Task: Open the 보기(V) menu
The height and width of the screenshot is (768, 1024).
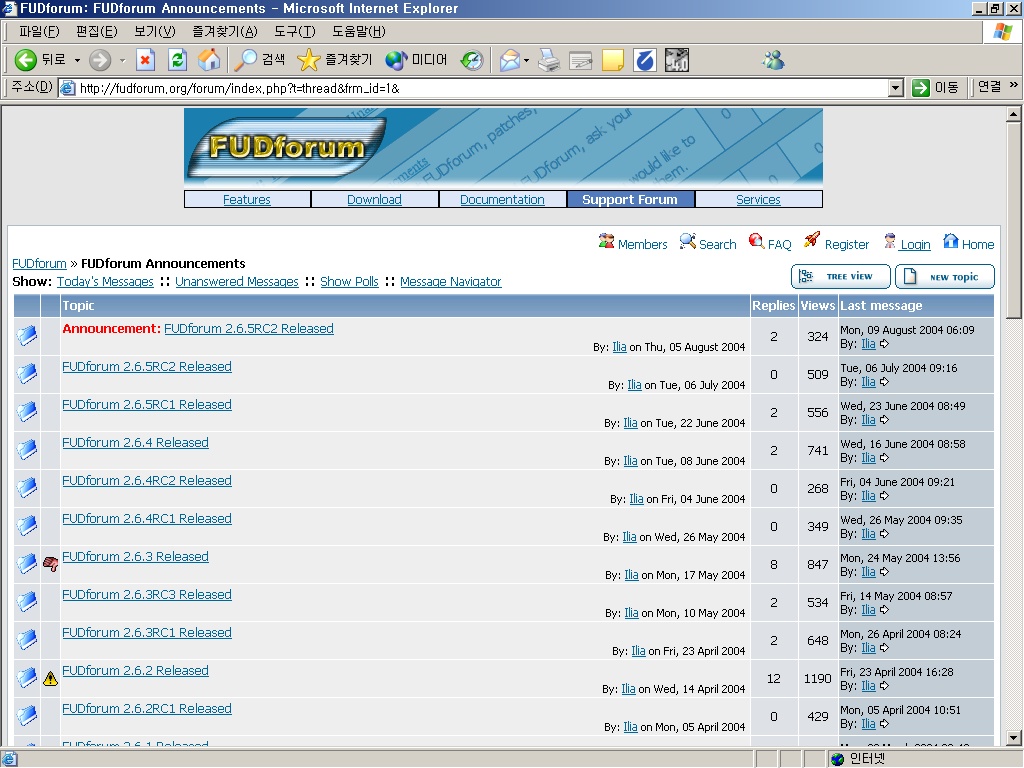Action: pos(155,31)
